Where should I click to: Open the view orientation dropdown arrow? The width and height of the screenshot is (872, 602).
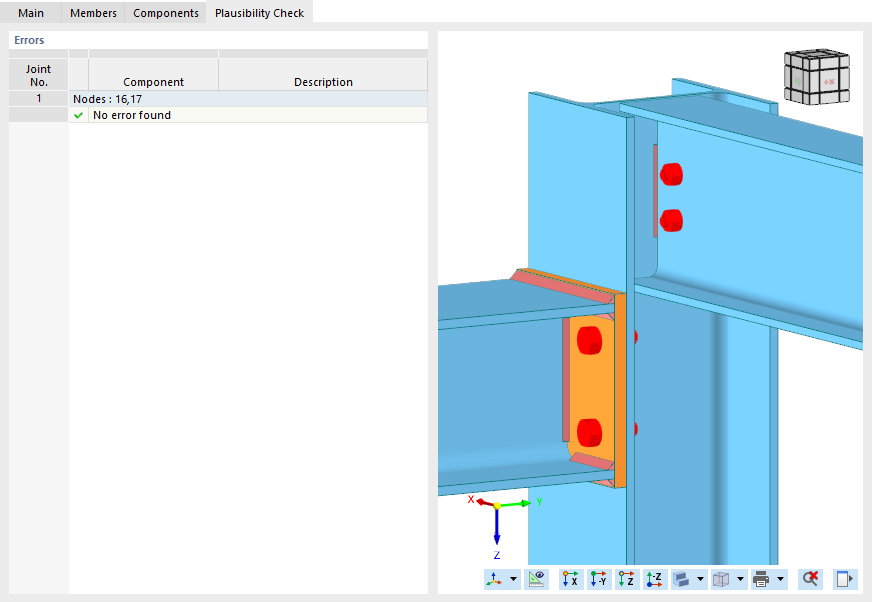click(x=512, y=579)
